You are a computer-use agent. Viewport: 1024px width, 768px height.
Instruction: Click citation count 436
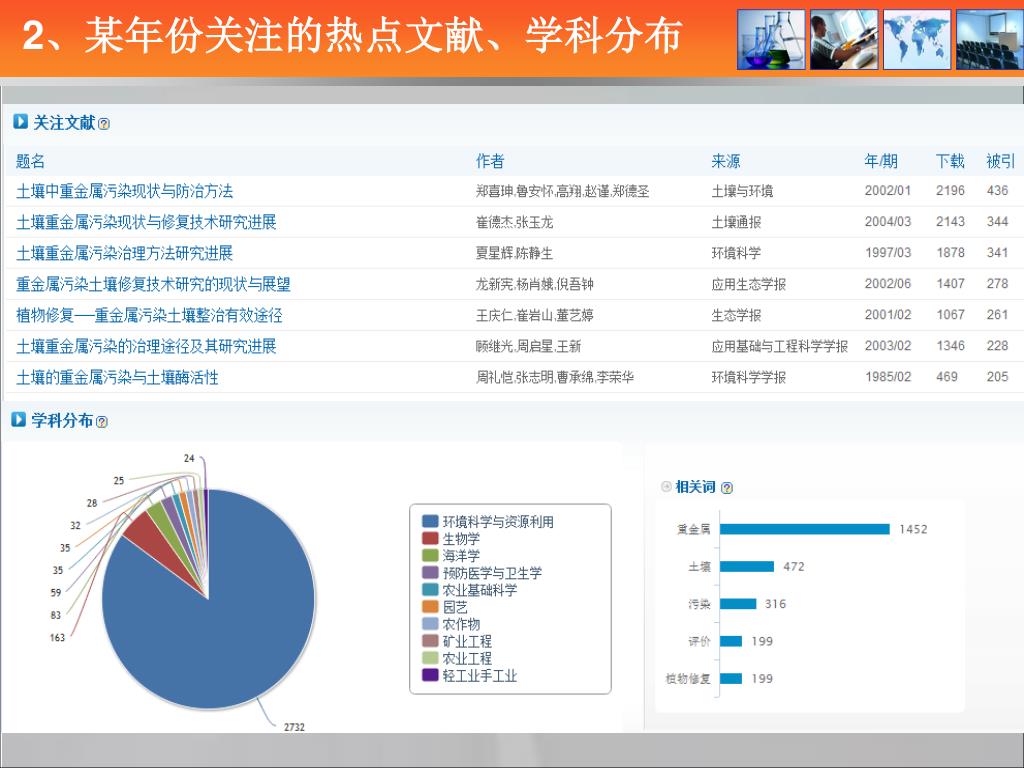tap(997, 191)
